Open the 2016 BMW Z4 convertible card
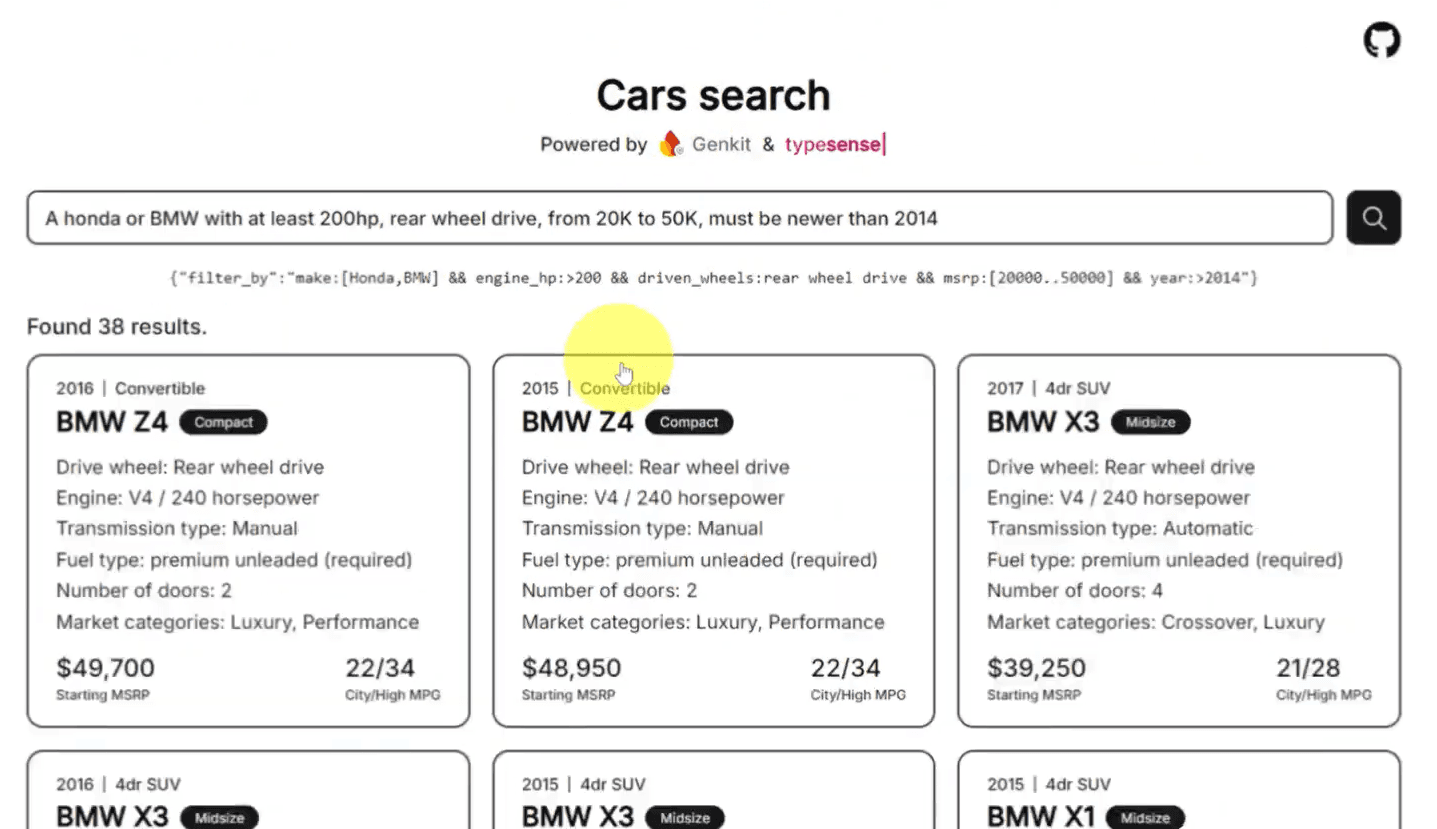The image size is (1437, 829). coord(248,540)
